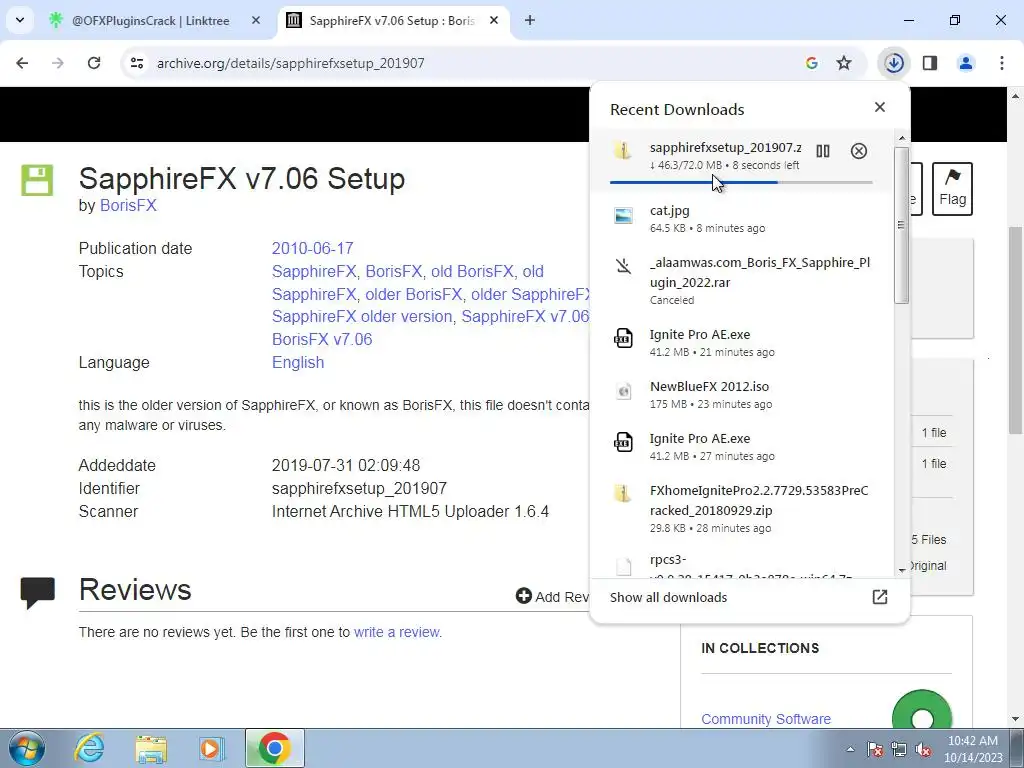Click the downloads list scroll-up arrow
1024x768 pixels.
(902, 138)
